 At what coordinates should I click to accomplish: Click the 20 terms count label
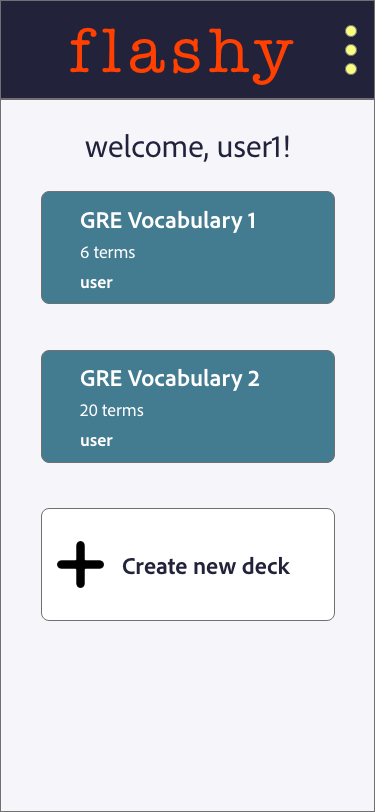tap(112, 411)
